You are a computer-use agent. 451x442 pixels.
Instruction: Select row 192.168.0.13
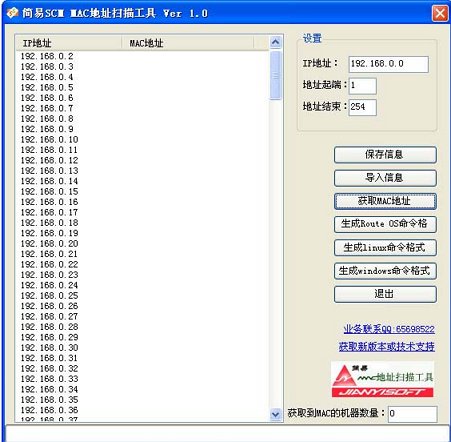click(142, 171)
